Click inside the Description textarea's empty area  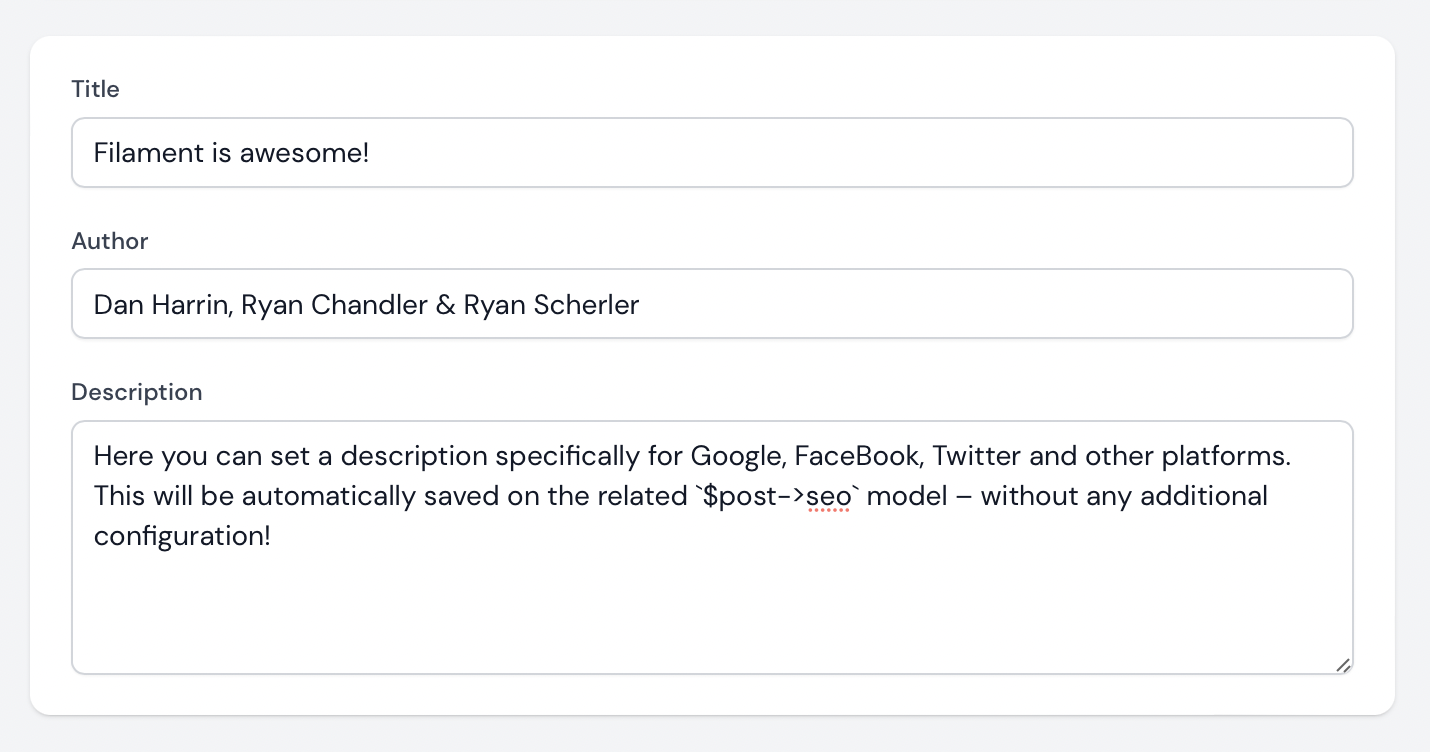click(x=710, y=610)
